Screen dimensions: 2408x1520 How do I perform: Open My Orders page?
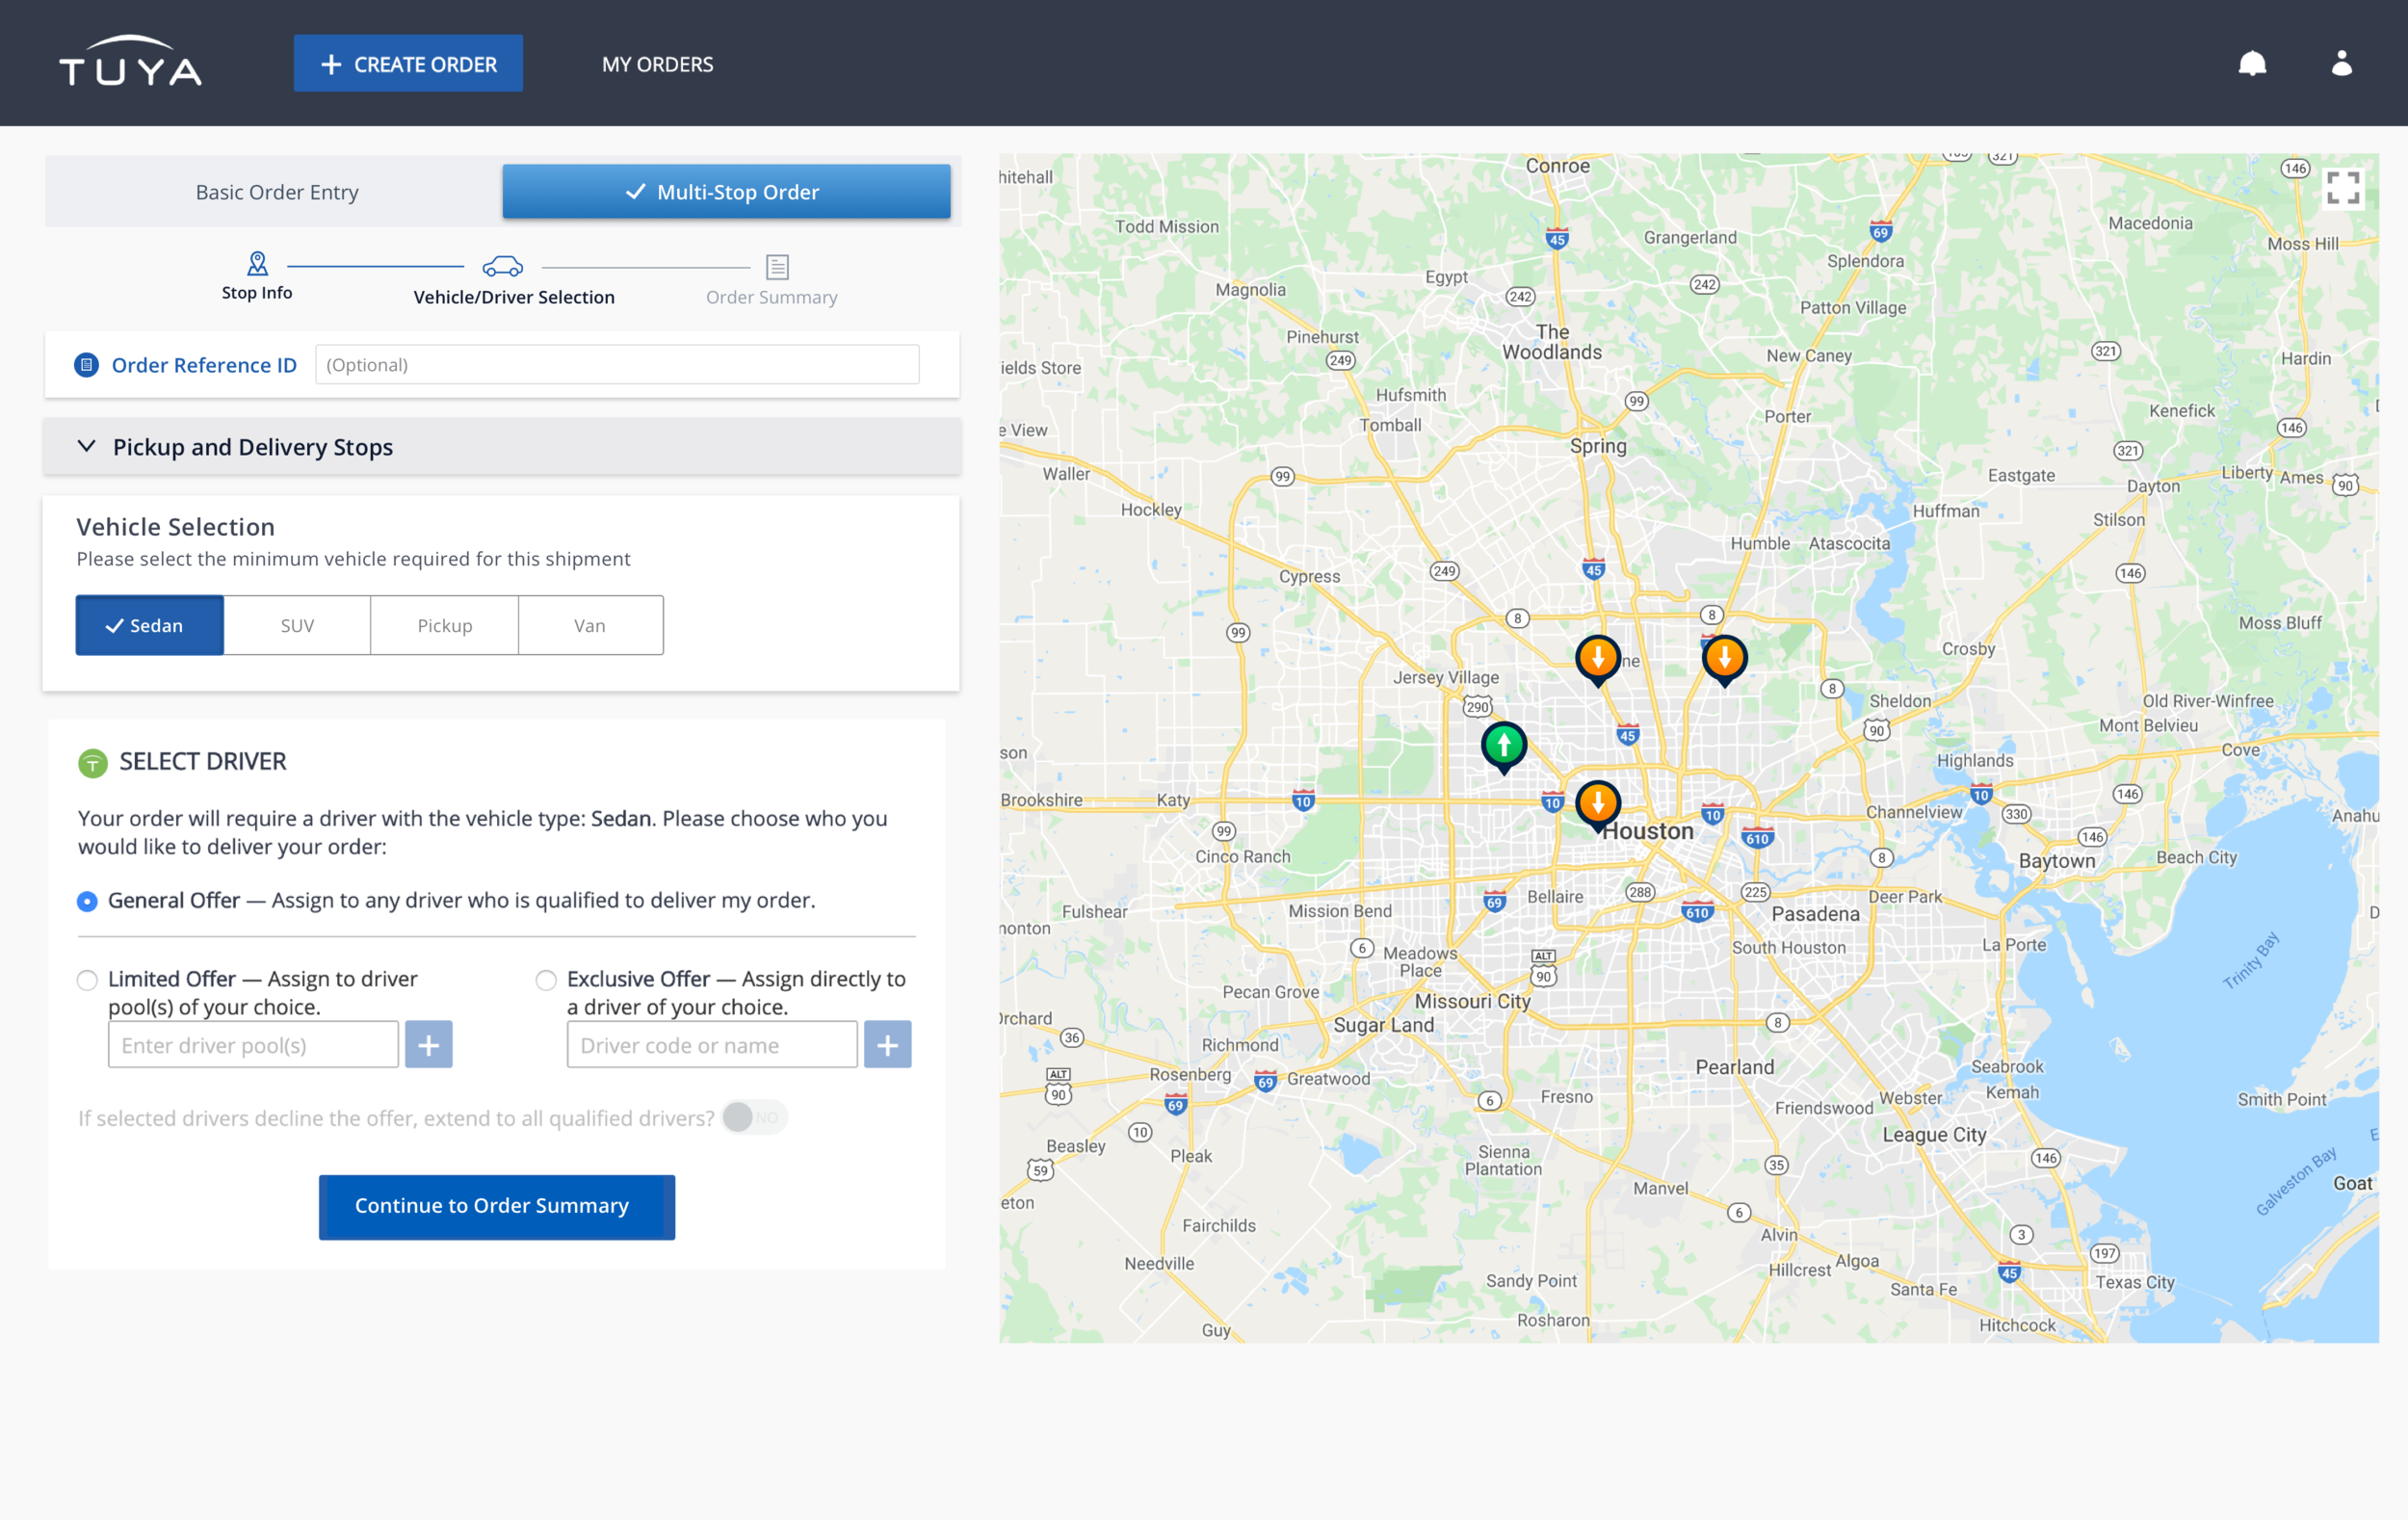[x=657, y=65]
